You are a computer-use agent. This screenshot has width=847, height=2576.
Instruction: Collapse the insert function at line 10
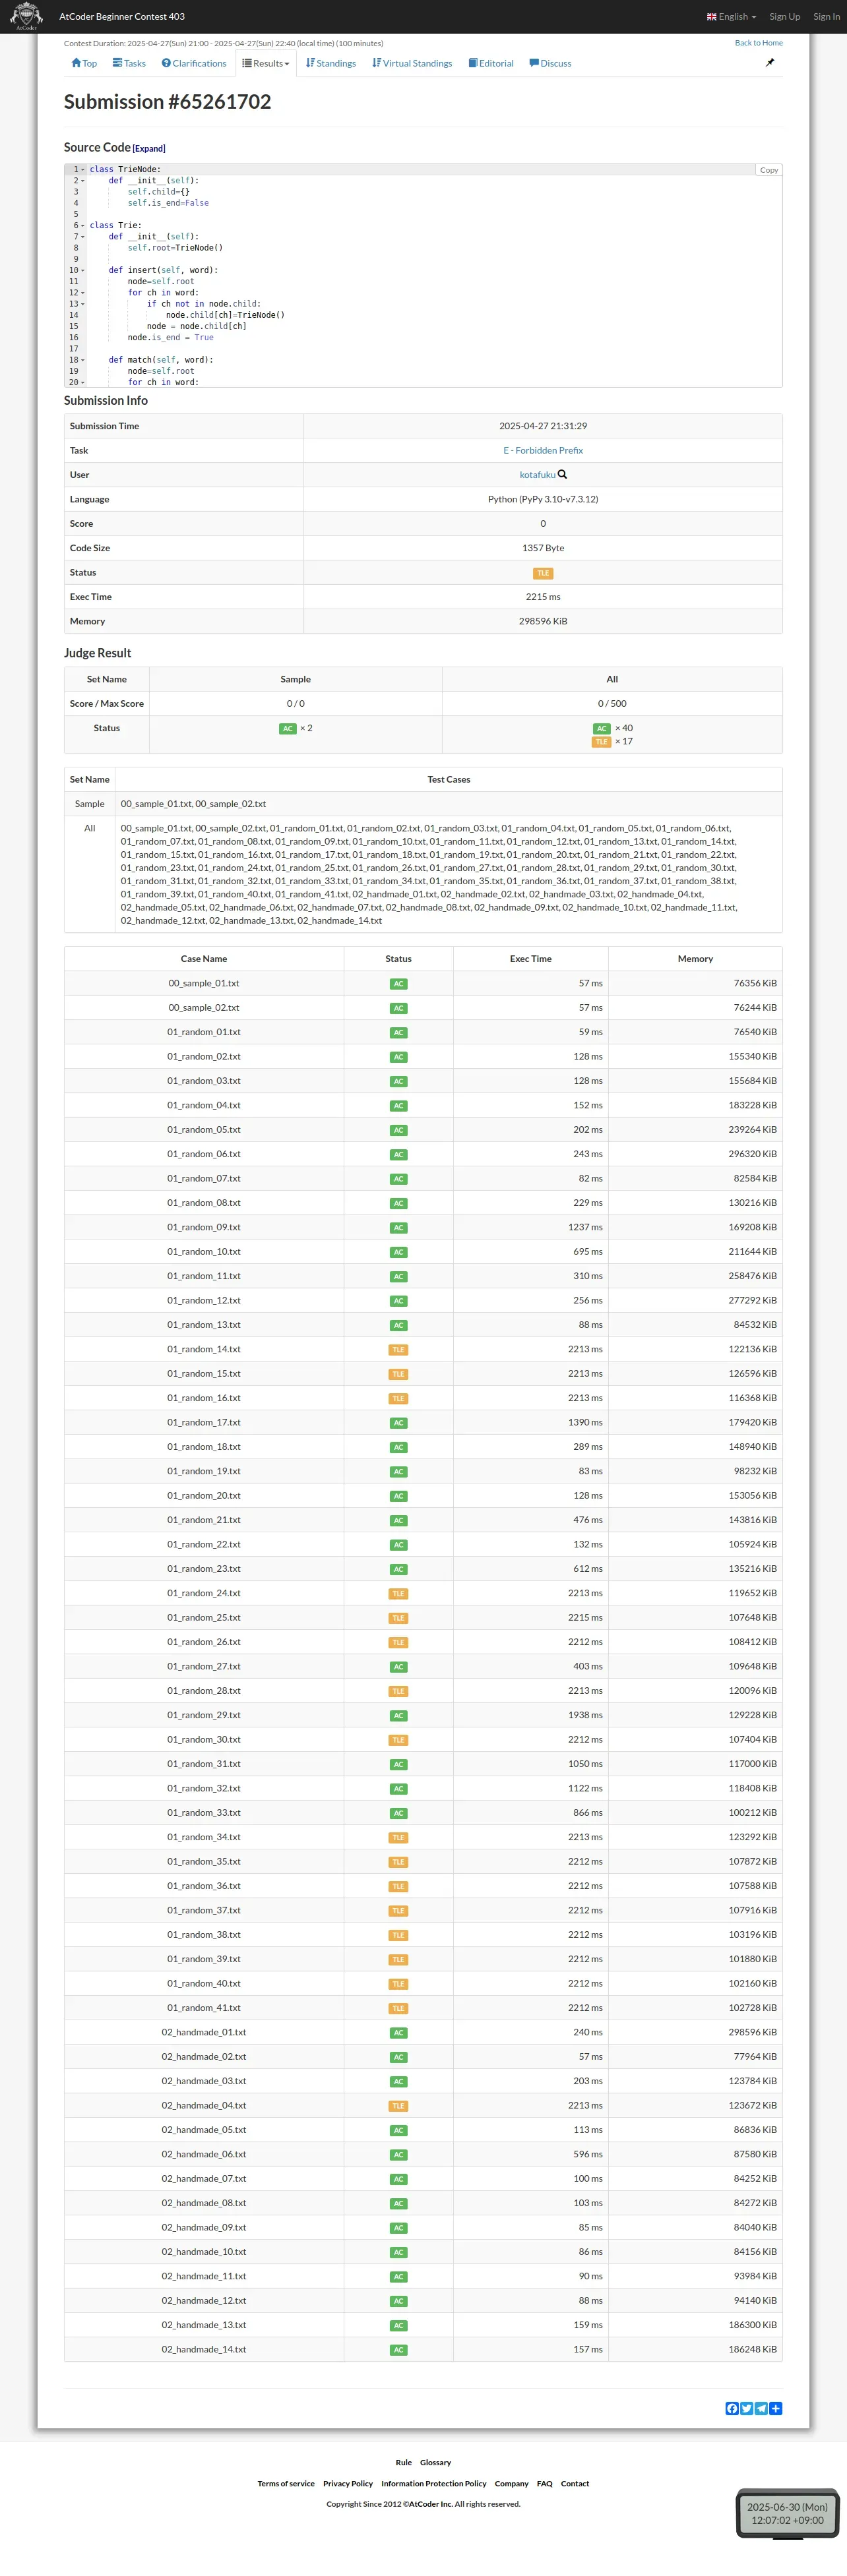(83, 271)
